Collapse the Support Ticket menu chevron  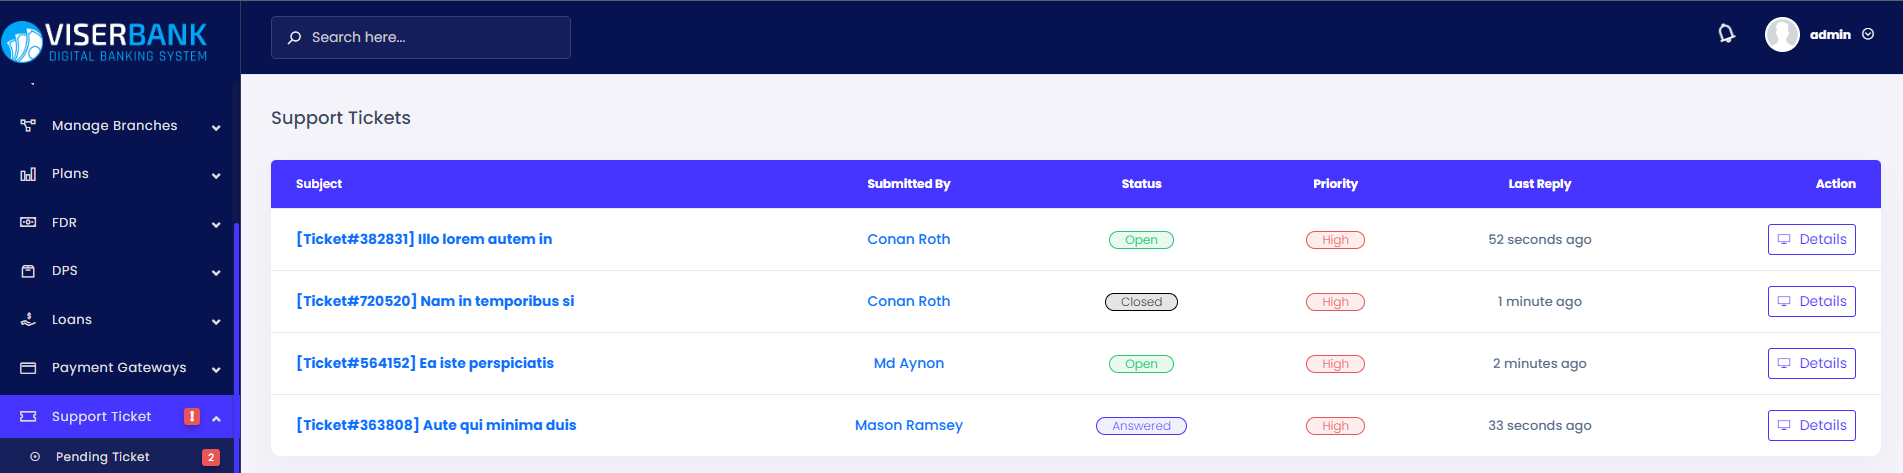point(216,418)
